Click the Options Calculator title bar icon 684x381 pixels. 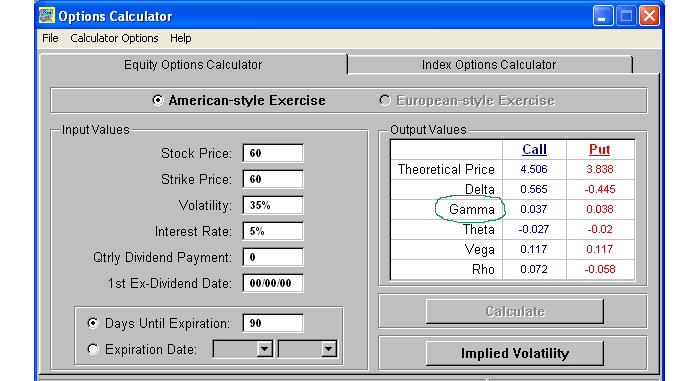pyautogui.click(x=47, y=16)
